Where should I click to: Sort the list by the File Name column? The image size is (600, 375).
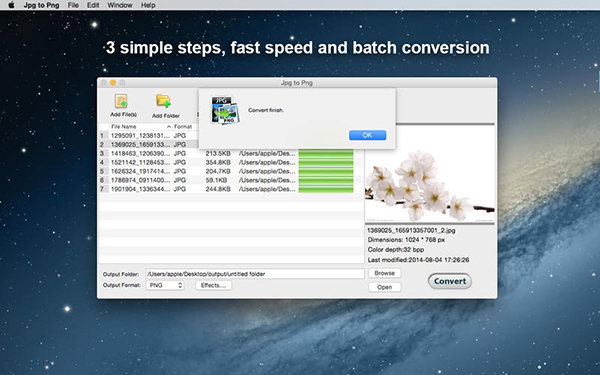tap(124, 127)
